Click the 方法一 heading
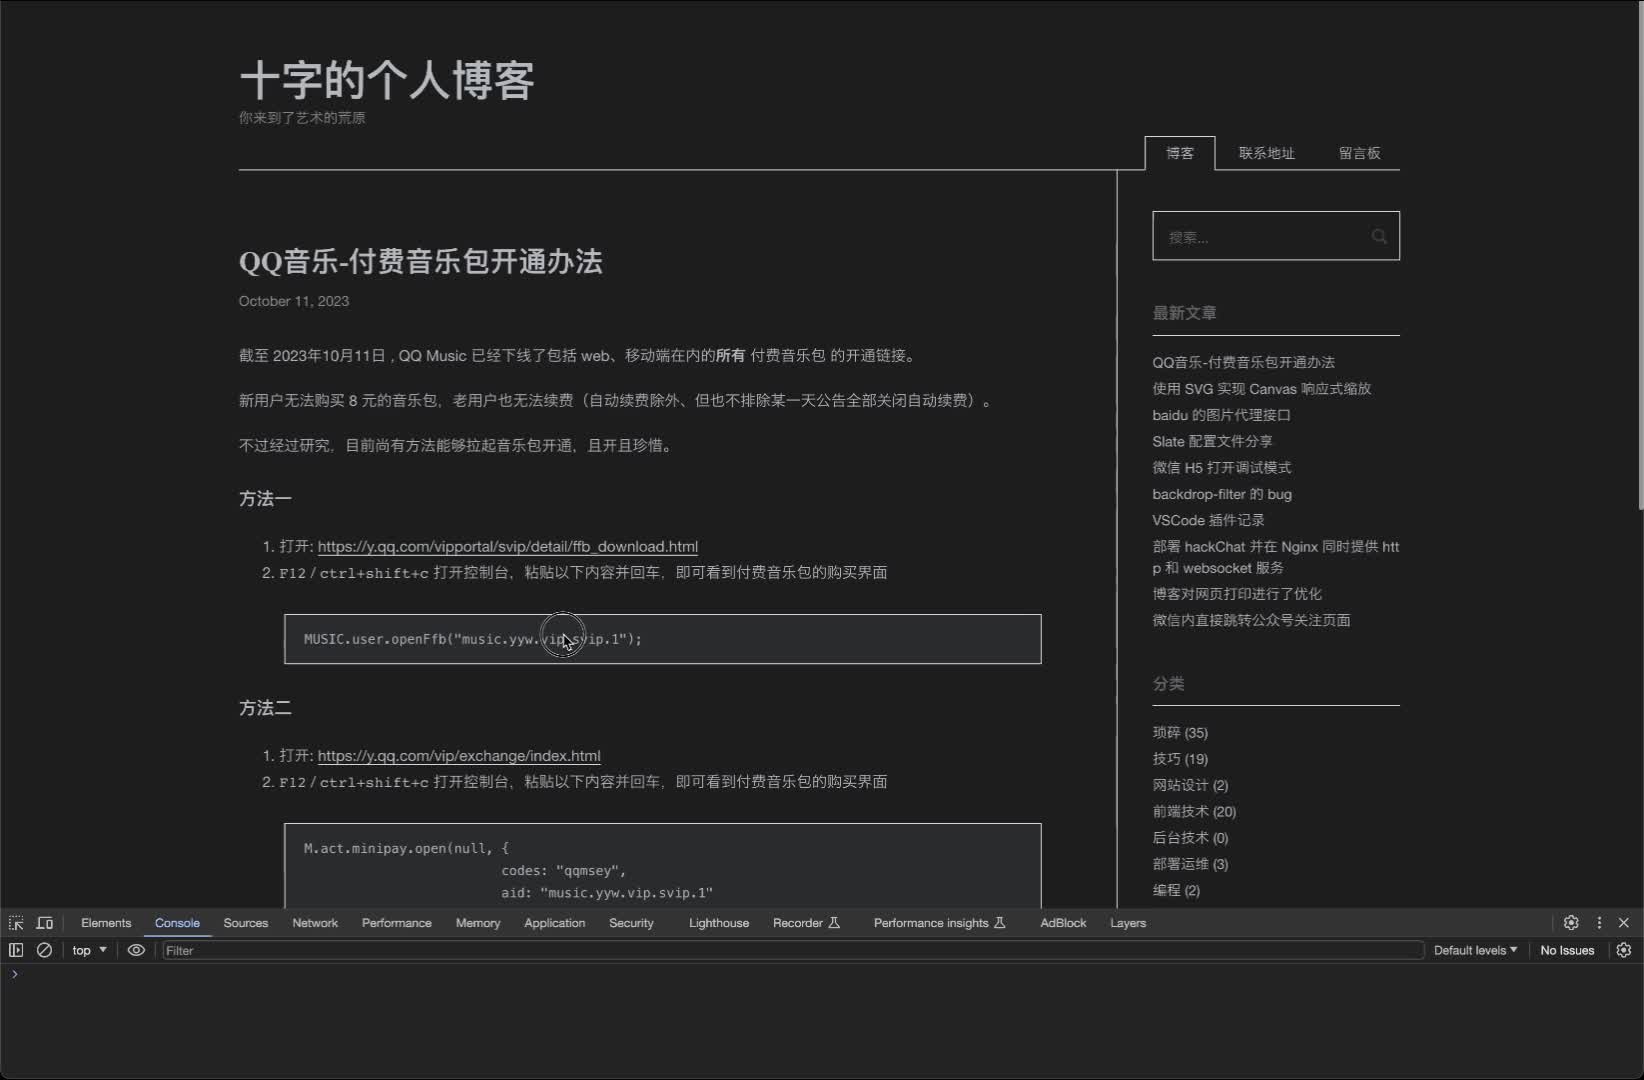 click(265, 498)
